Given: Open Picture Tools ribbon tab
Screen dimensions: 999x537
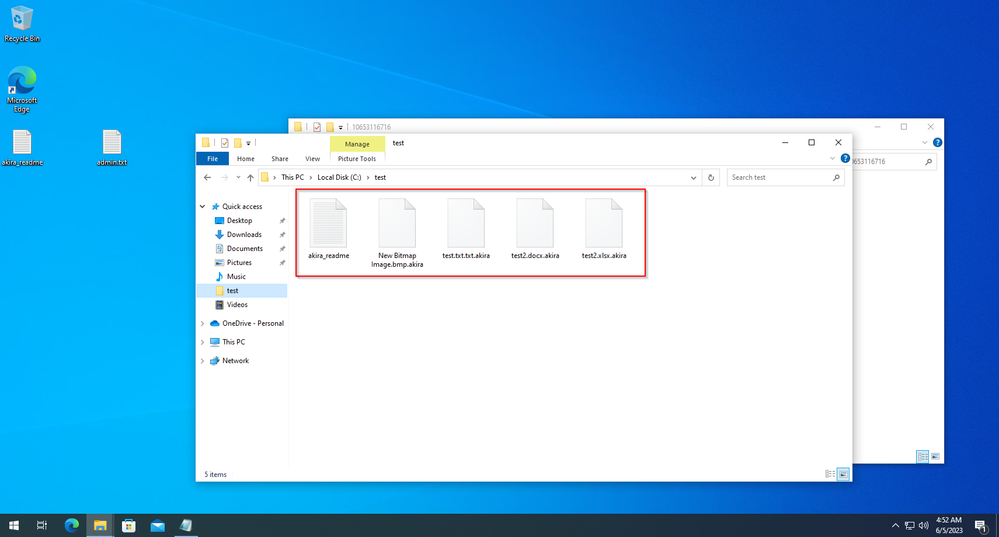Looking at the screenshot, I should [x=357, y=159].
